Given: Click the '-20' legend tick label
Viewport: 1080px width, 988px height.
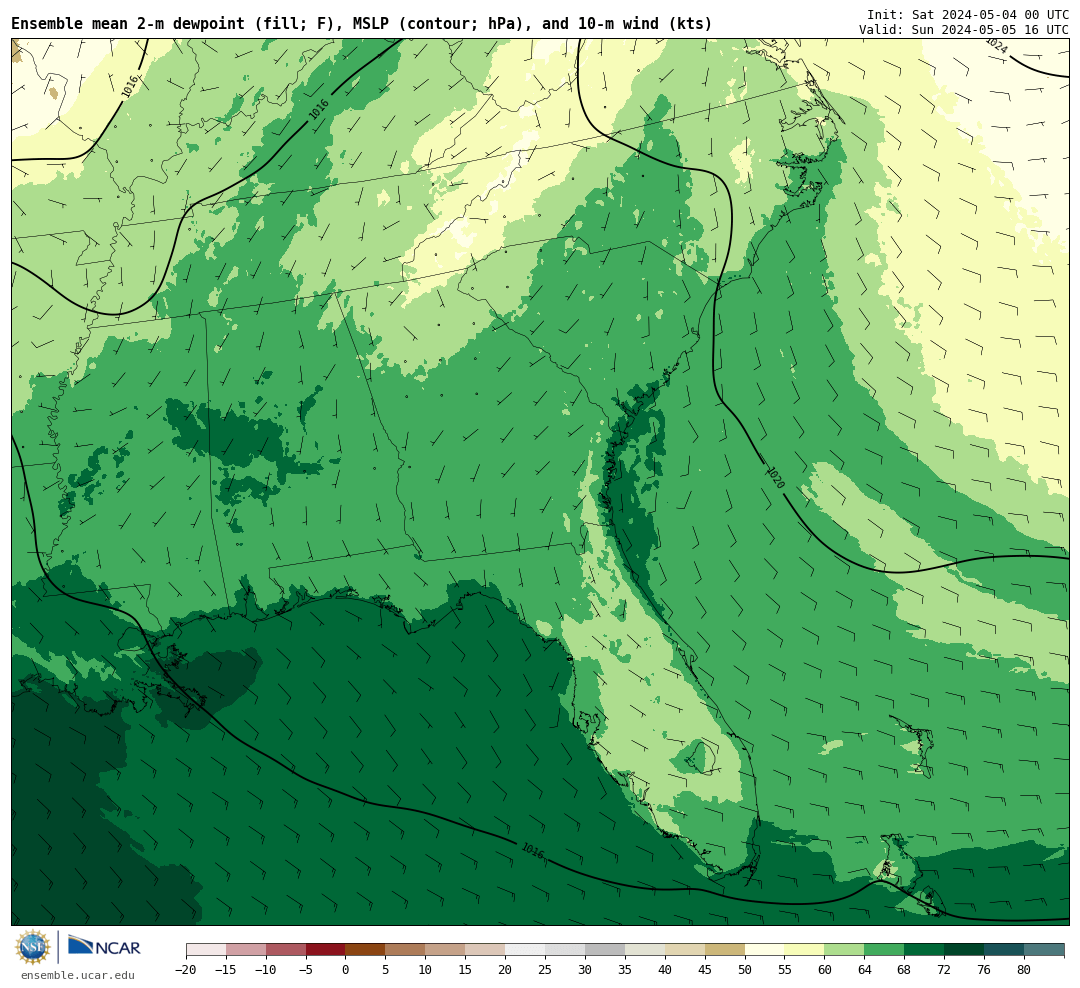Looking at the screenshot, I should click(186, 969).
